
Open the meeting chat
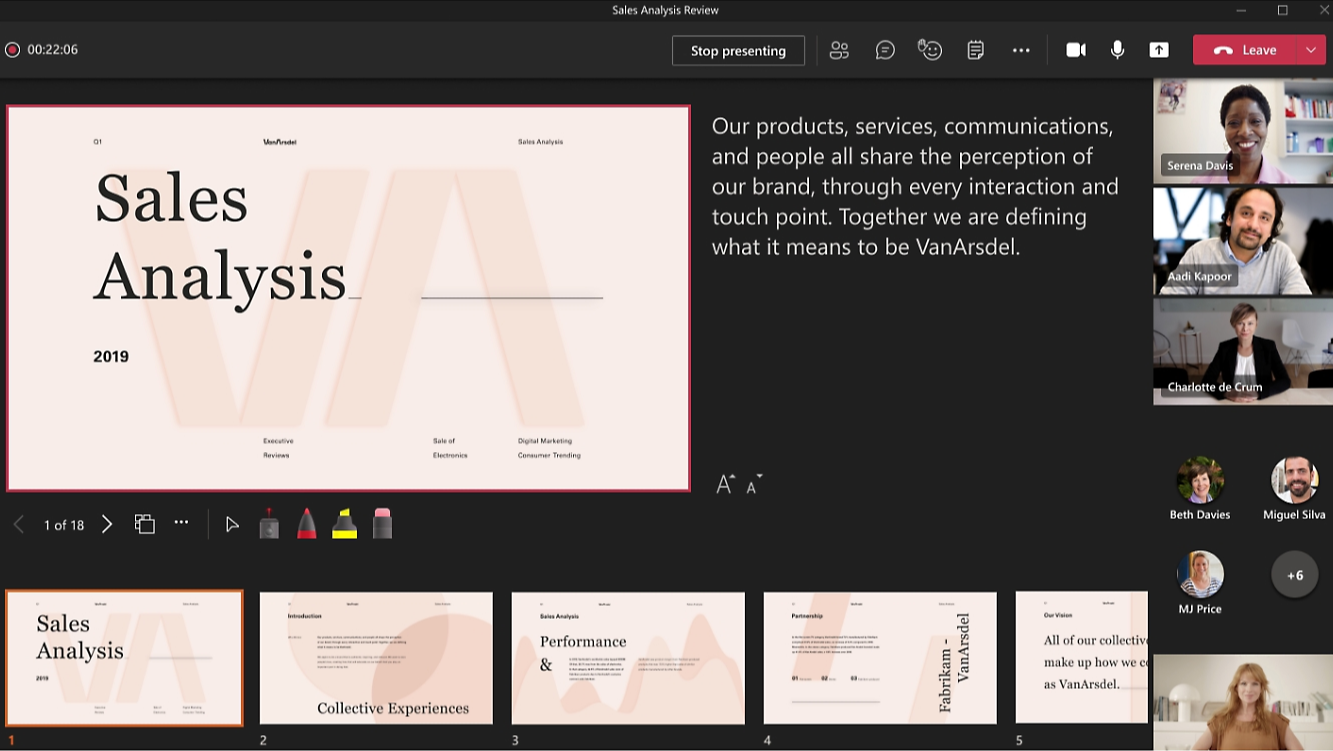[885, 50]
